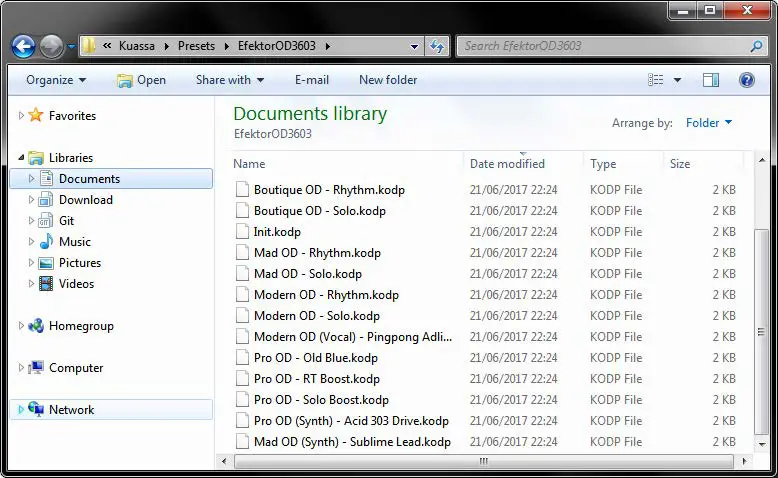Expand the Computer tree node
Image resolution: width=778 pixels, height=478 pixels.
point(21,368)
